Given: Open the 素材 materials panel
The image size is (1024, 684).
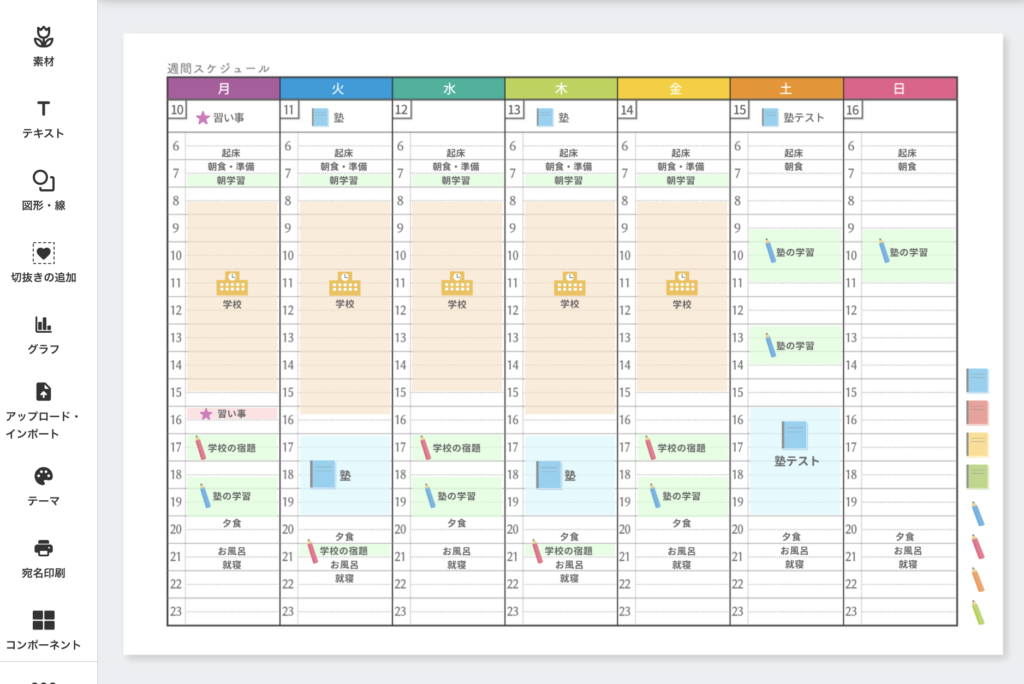Looking at the screenshot, I should pyautogui.click(x=43, y=47).
